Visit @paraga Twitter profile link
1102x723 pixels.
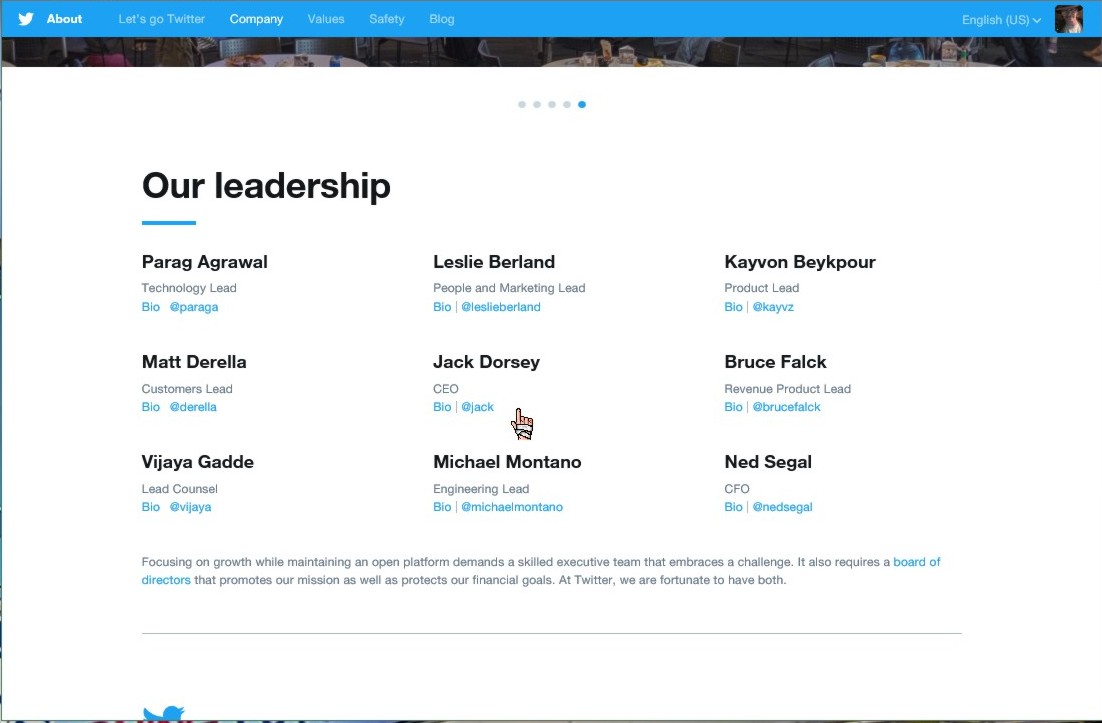[193, 307]
